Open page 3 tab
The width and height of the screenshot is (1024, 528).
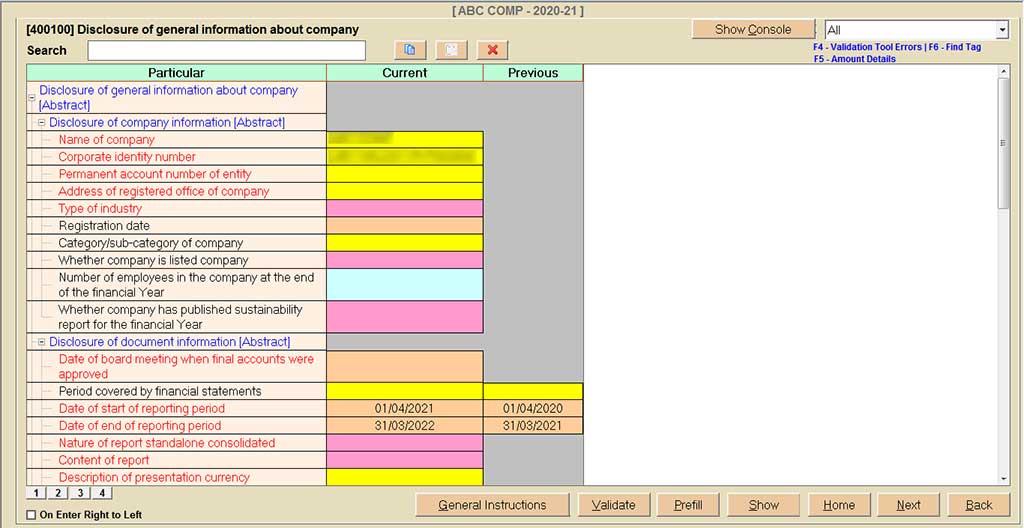[x=80, y=493]
